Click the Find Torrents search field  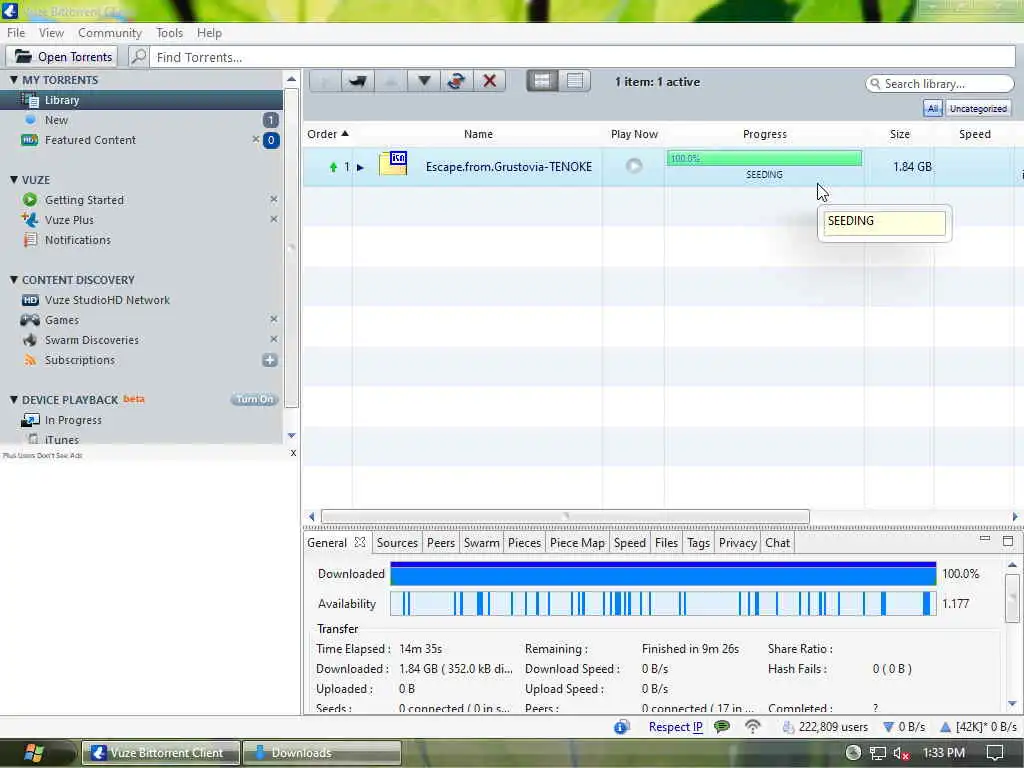583,57
